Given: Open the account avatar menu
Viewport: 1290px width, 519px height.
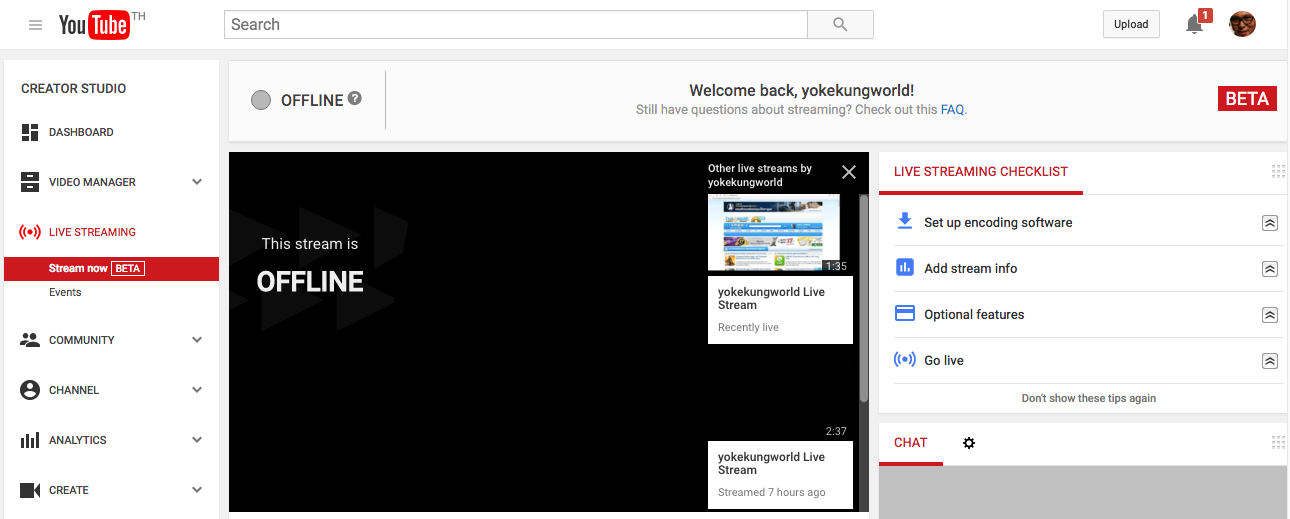Looking at the screenshot, I should click(1243, 25).
